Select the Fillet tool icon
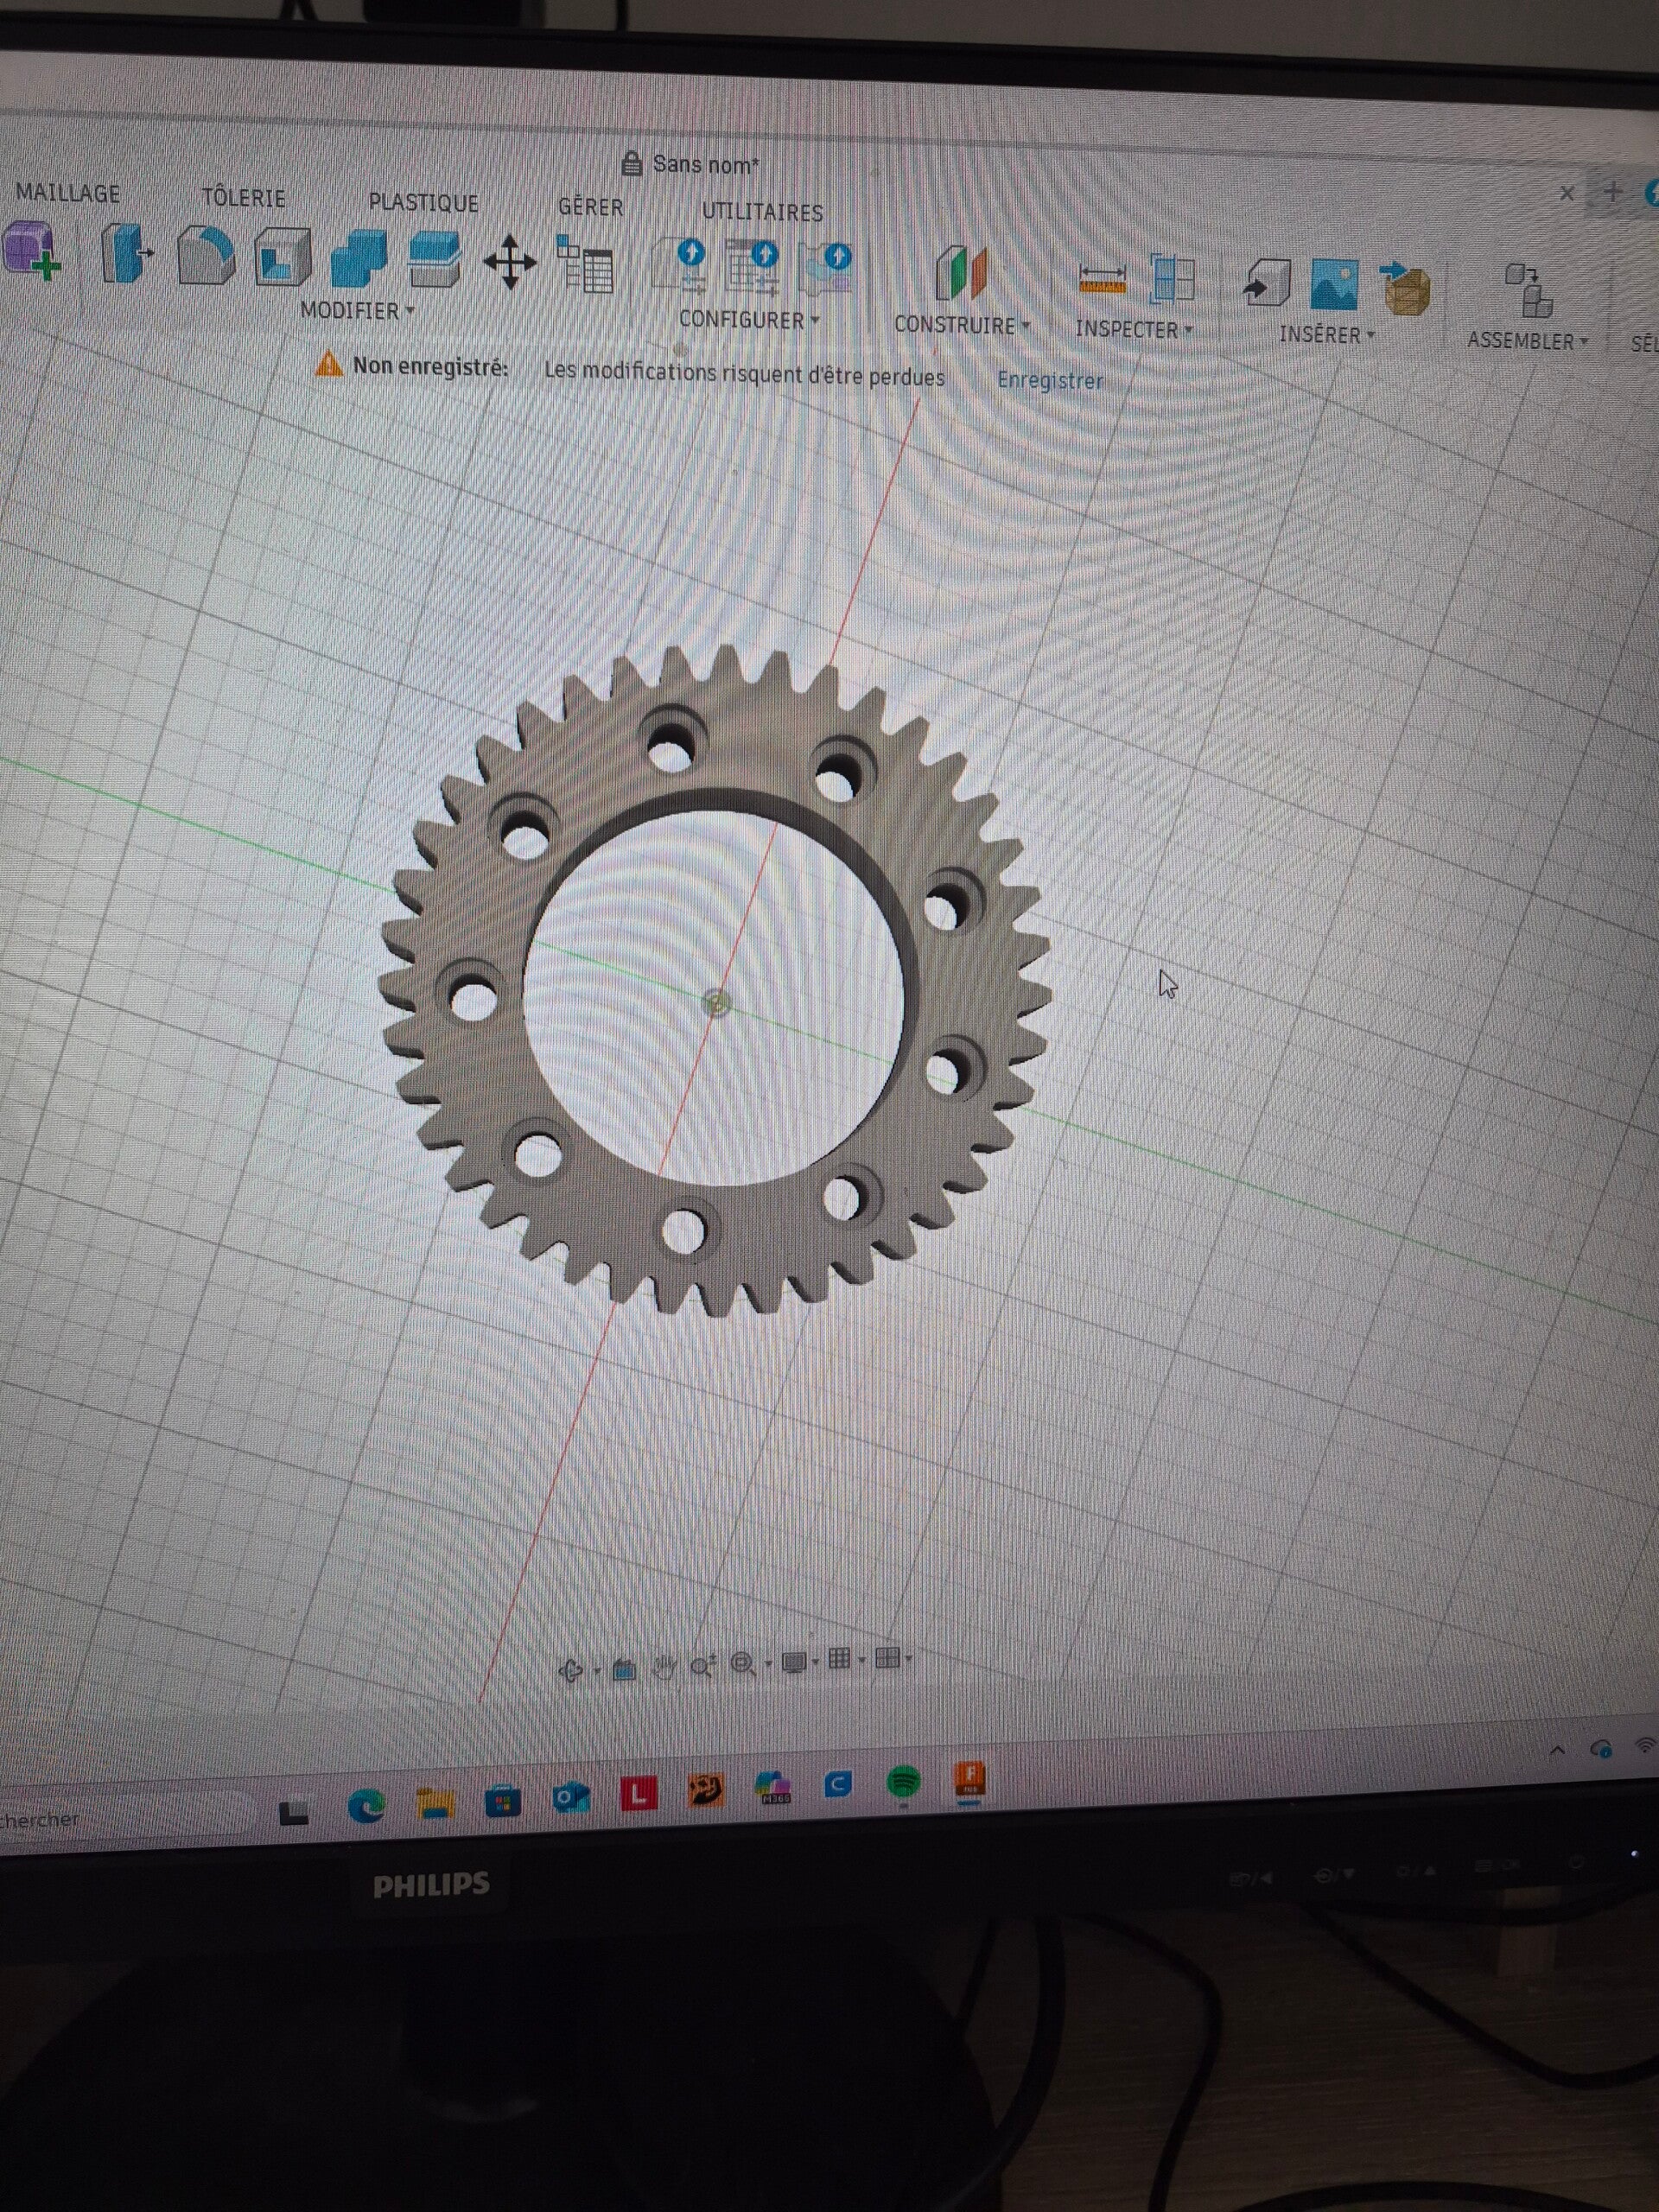The image size is (1659, 2212). coord(205,256)
